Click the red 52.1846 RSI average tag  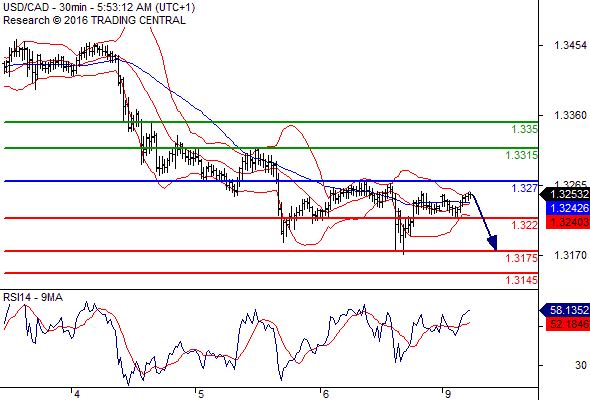(x=567, y=324)
